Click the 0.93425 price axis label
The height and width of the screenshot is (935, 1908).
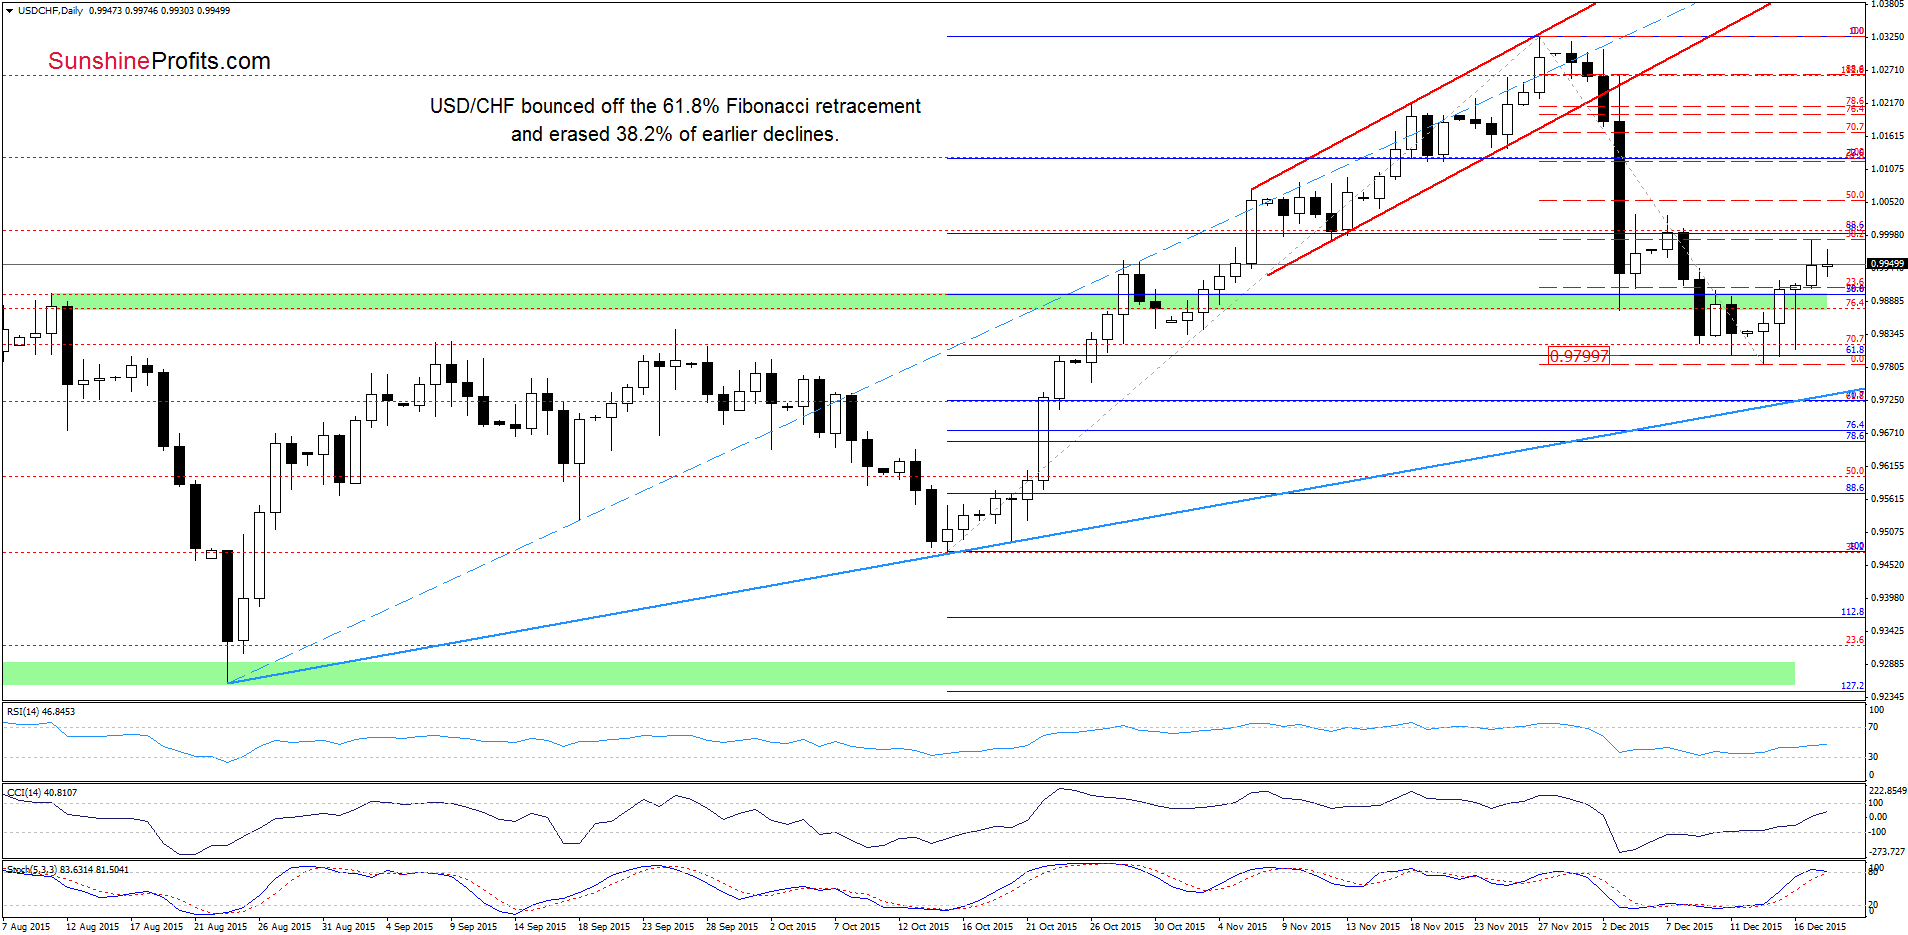pos(1887,630)
